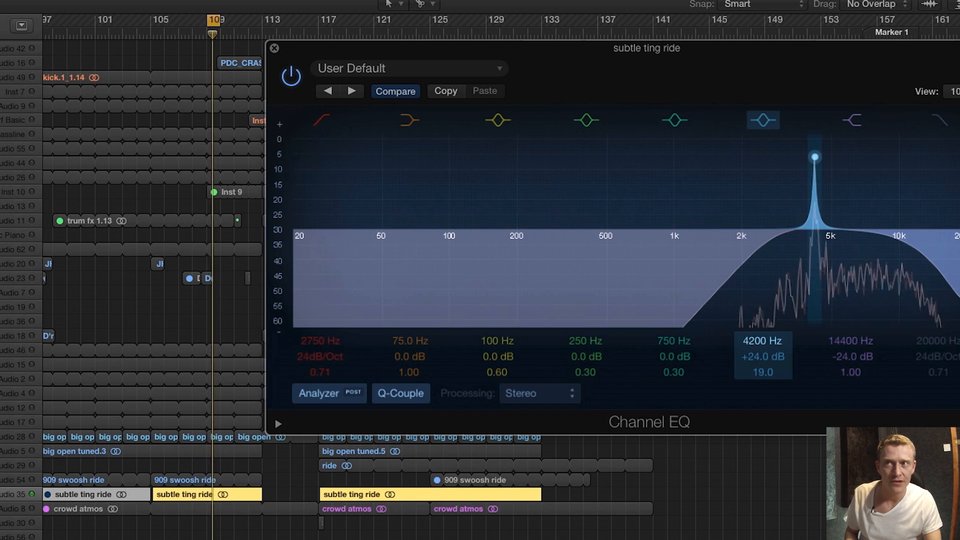
Task: Click the loop icon on kick.1_1.14 region
Action: click(94, 78)
